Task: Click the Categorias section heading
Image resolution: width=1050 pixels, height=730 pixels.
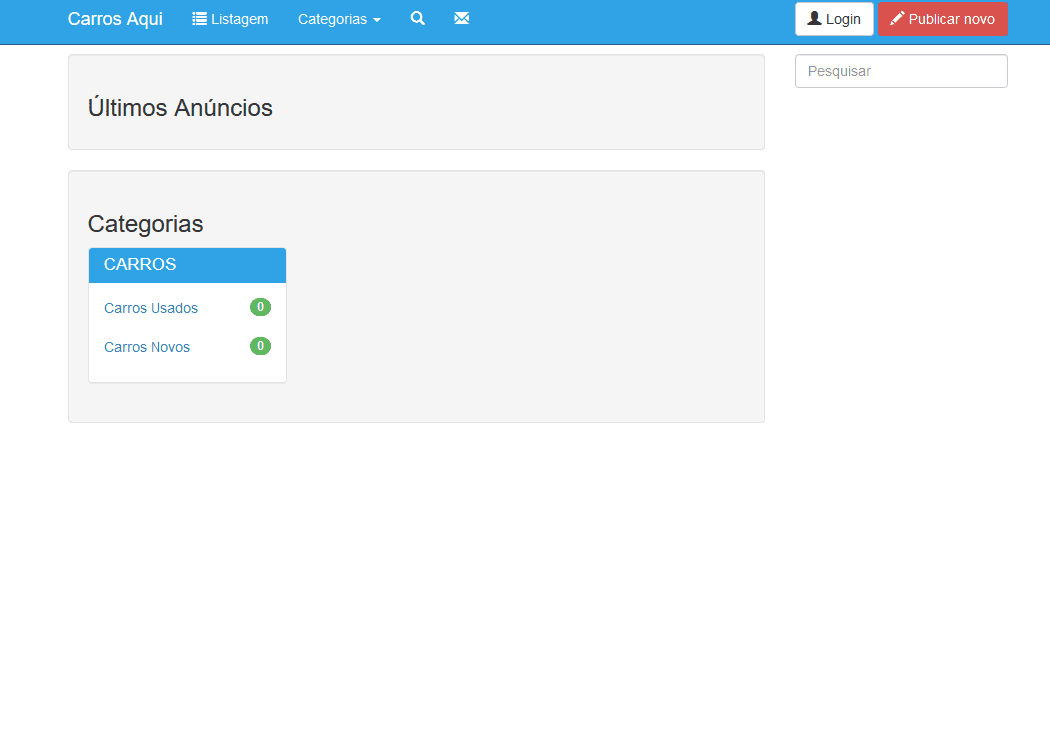Action: click(146, 224)
